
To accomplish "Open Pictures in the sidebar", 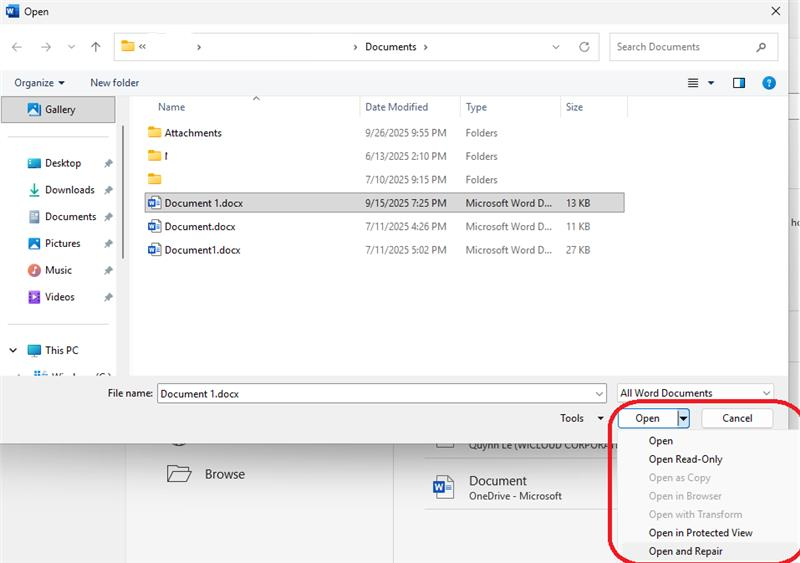I will tap(62, 243).
